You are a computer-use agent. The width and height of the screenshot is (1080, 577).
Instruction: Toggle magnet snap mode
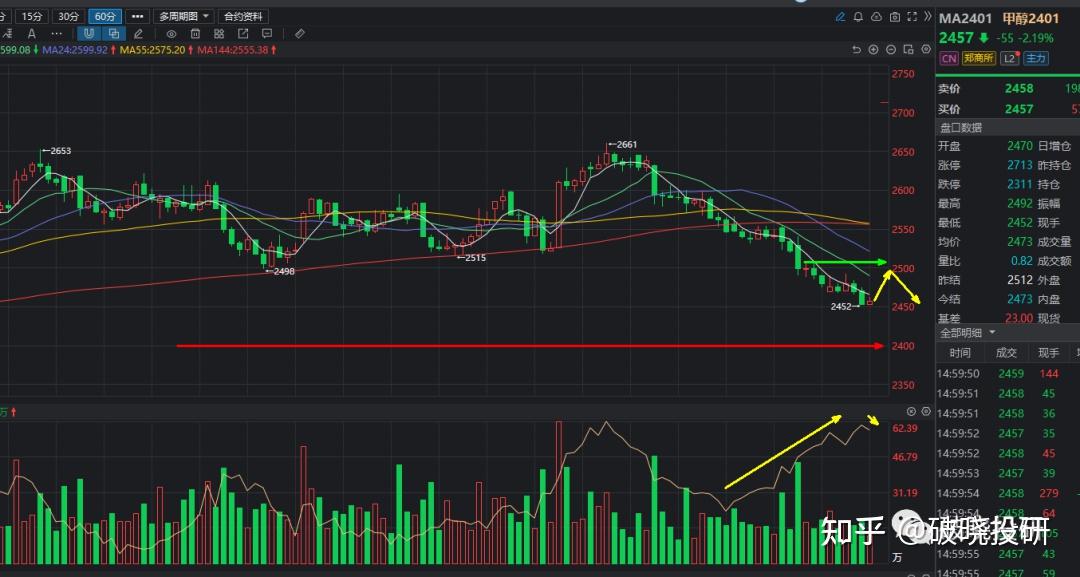click(89, 33)
